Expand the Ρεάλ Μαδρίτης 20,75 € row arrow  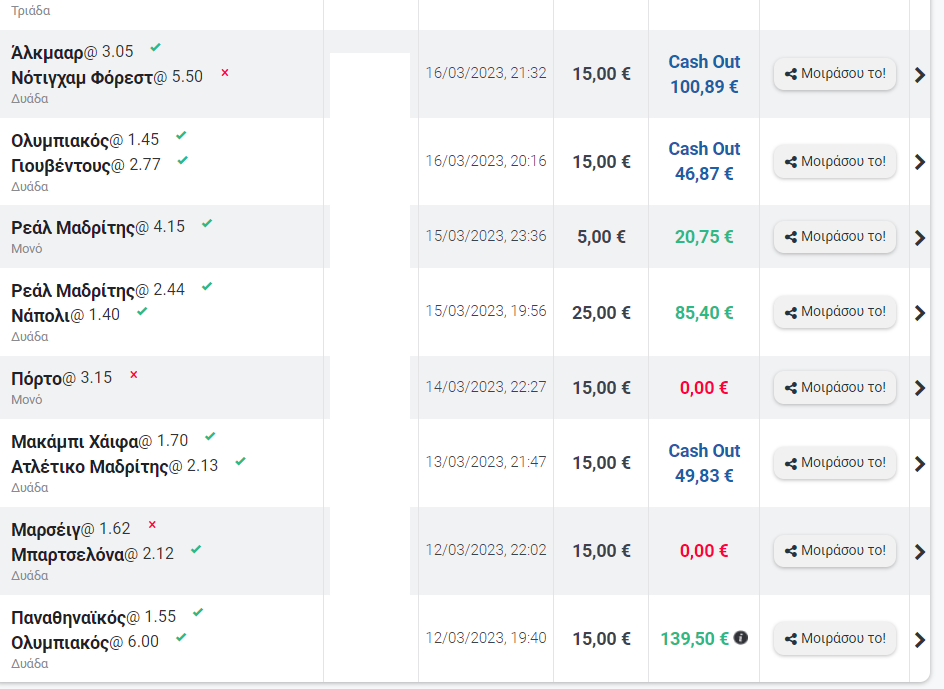coord(919,238)
